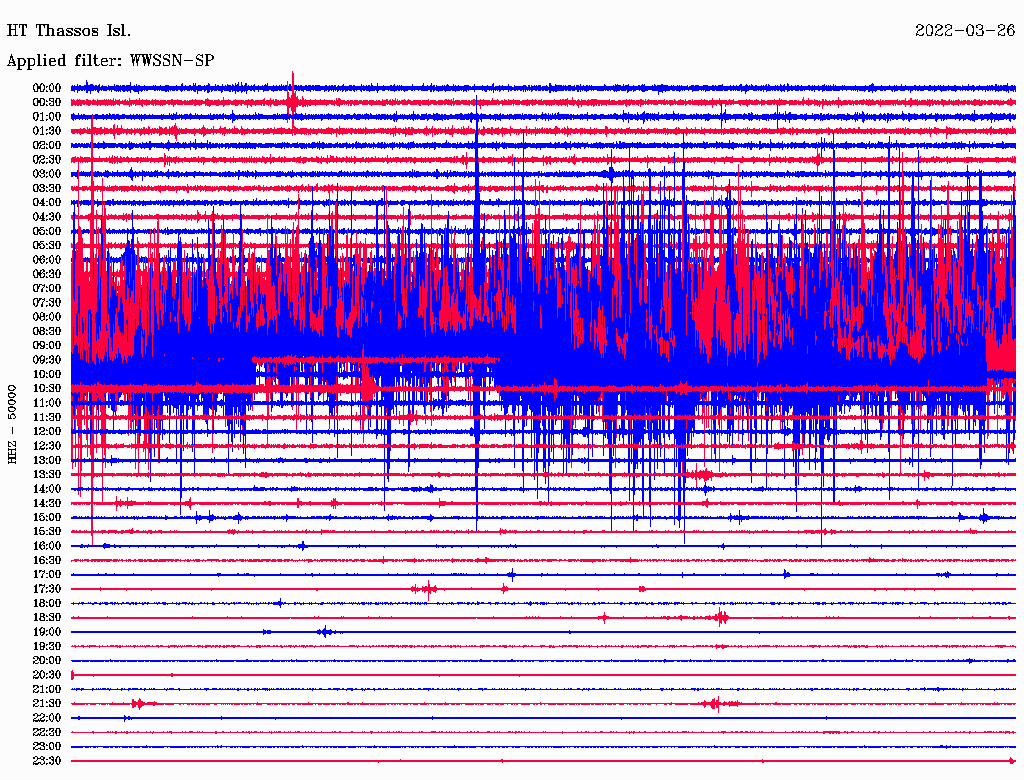Select the 14:30 time label

(47, 503)
